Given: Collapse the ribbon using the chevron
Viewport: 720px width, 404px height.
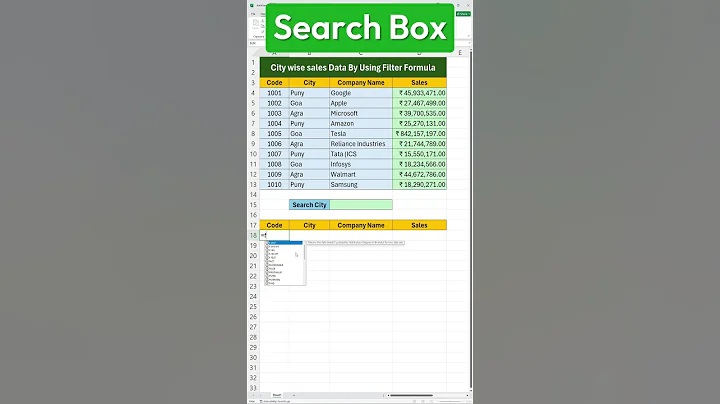Looking at the screenshot, I should tap(468, 36).
